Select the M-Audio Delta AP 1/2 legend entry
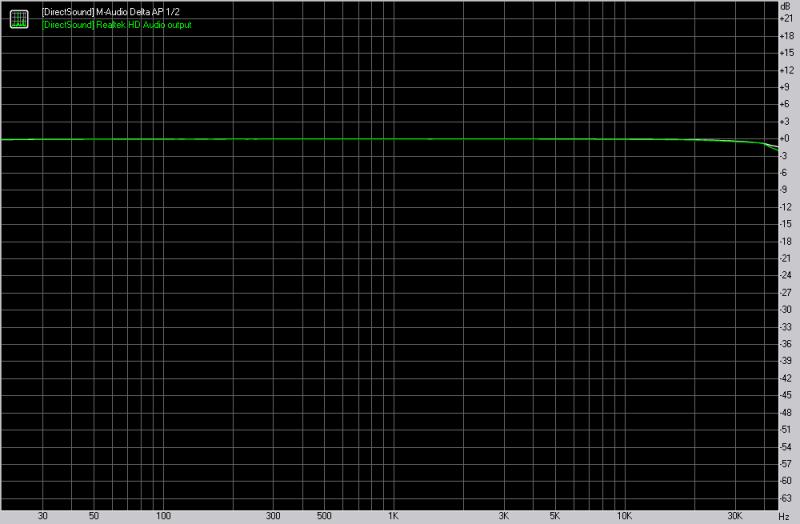800x524 pixels. [111, 10]
